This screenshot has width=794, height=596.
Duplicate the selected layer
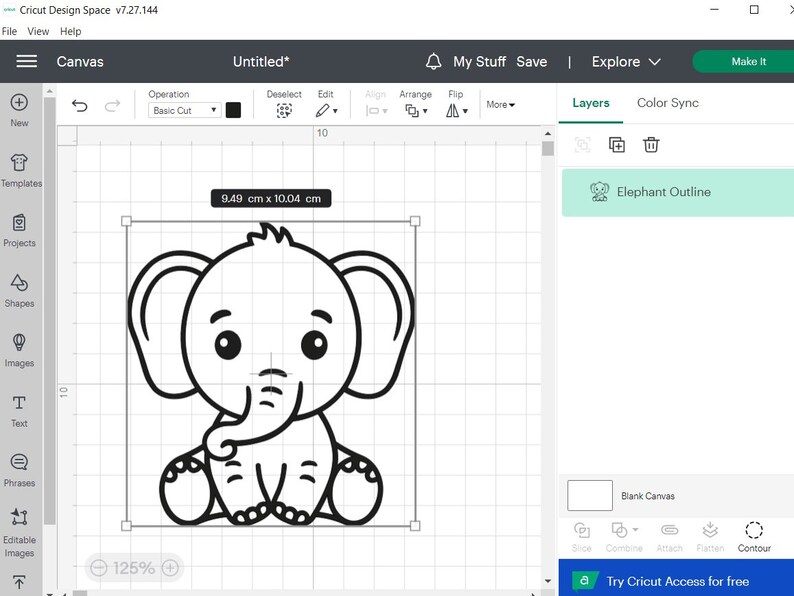[x=617, y=145]
